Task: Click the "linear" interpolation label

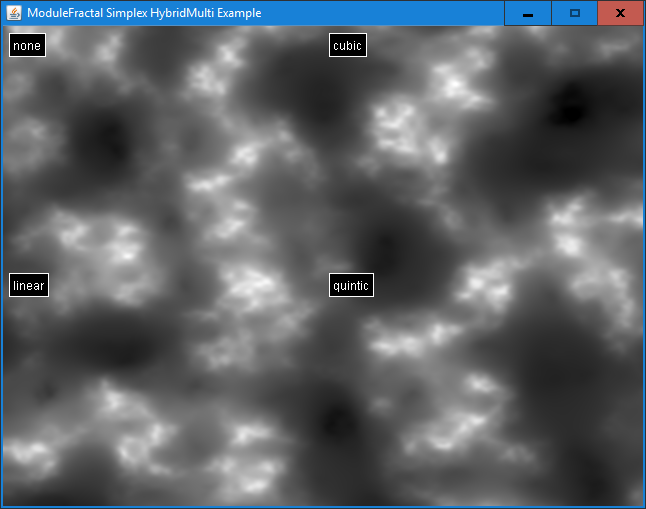Action: coord(29,286)
